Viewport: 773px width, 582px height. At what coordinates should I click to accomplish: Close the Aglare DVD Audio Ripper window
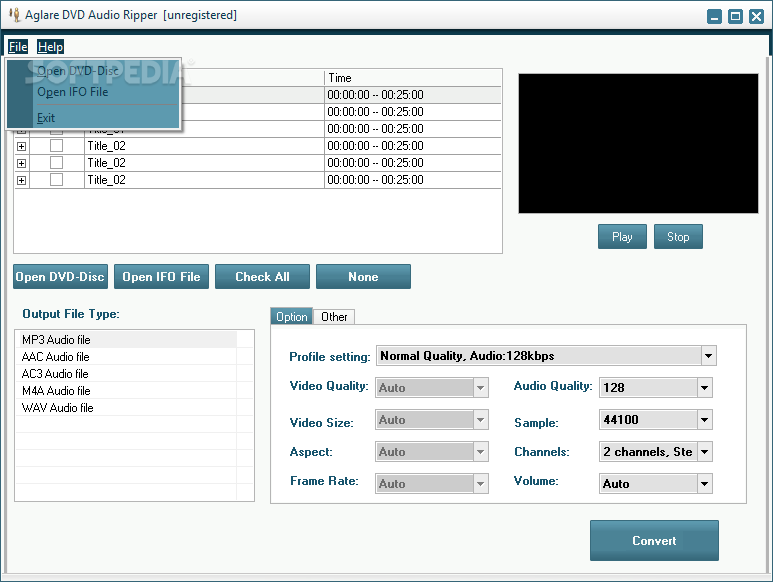[x=756, y=16]
